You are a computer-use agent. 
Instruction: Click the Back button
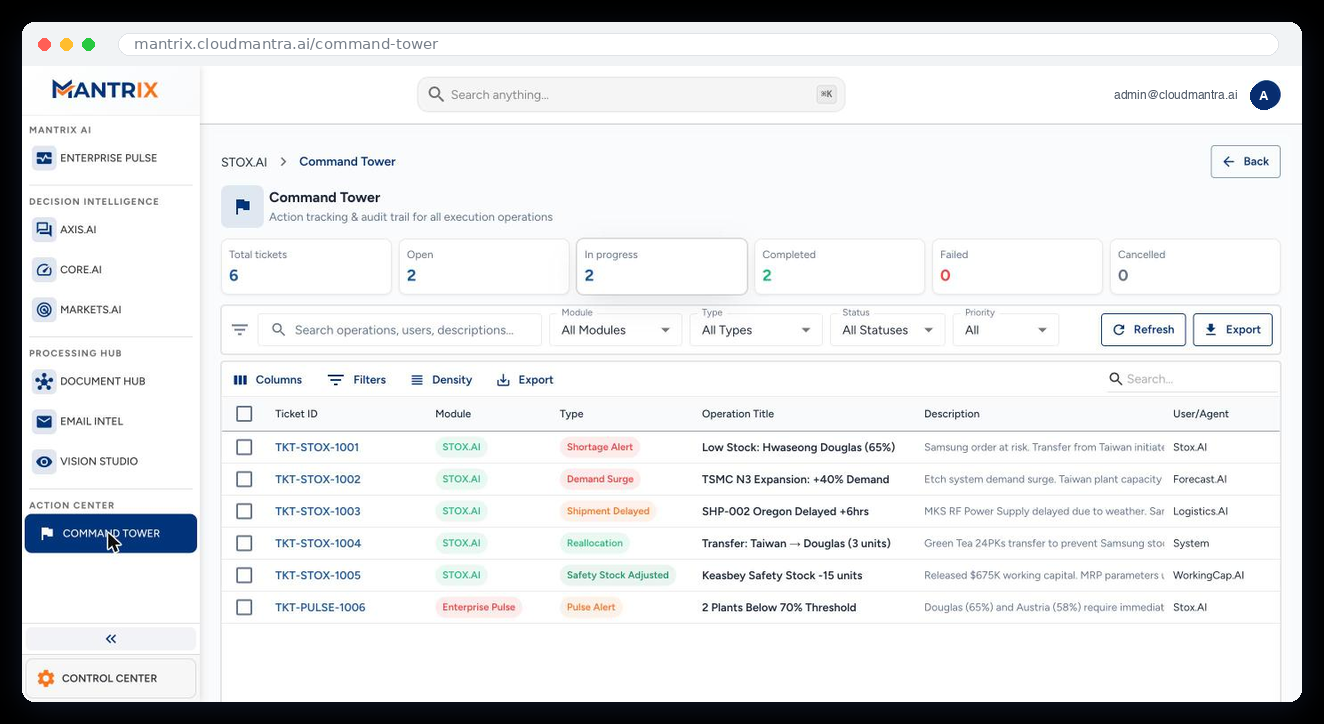(x=1245, y=162)
